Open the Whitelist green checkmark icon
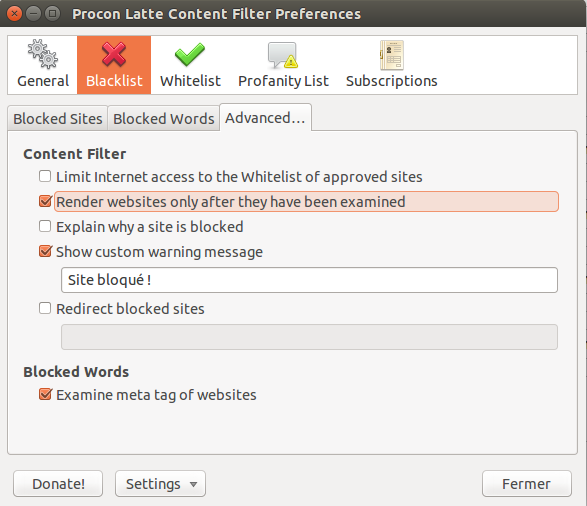The image size is (587, 506). tap(190, 55)
